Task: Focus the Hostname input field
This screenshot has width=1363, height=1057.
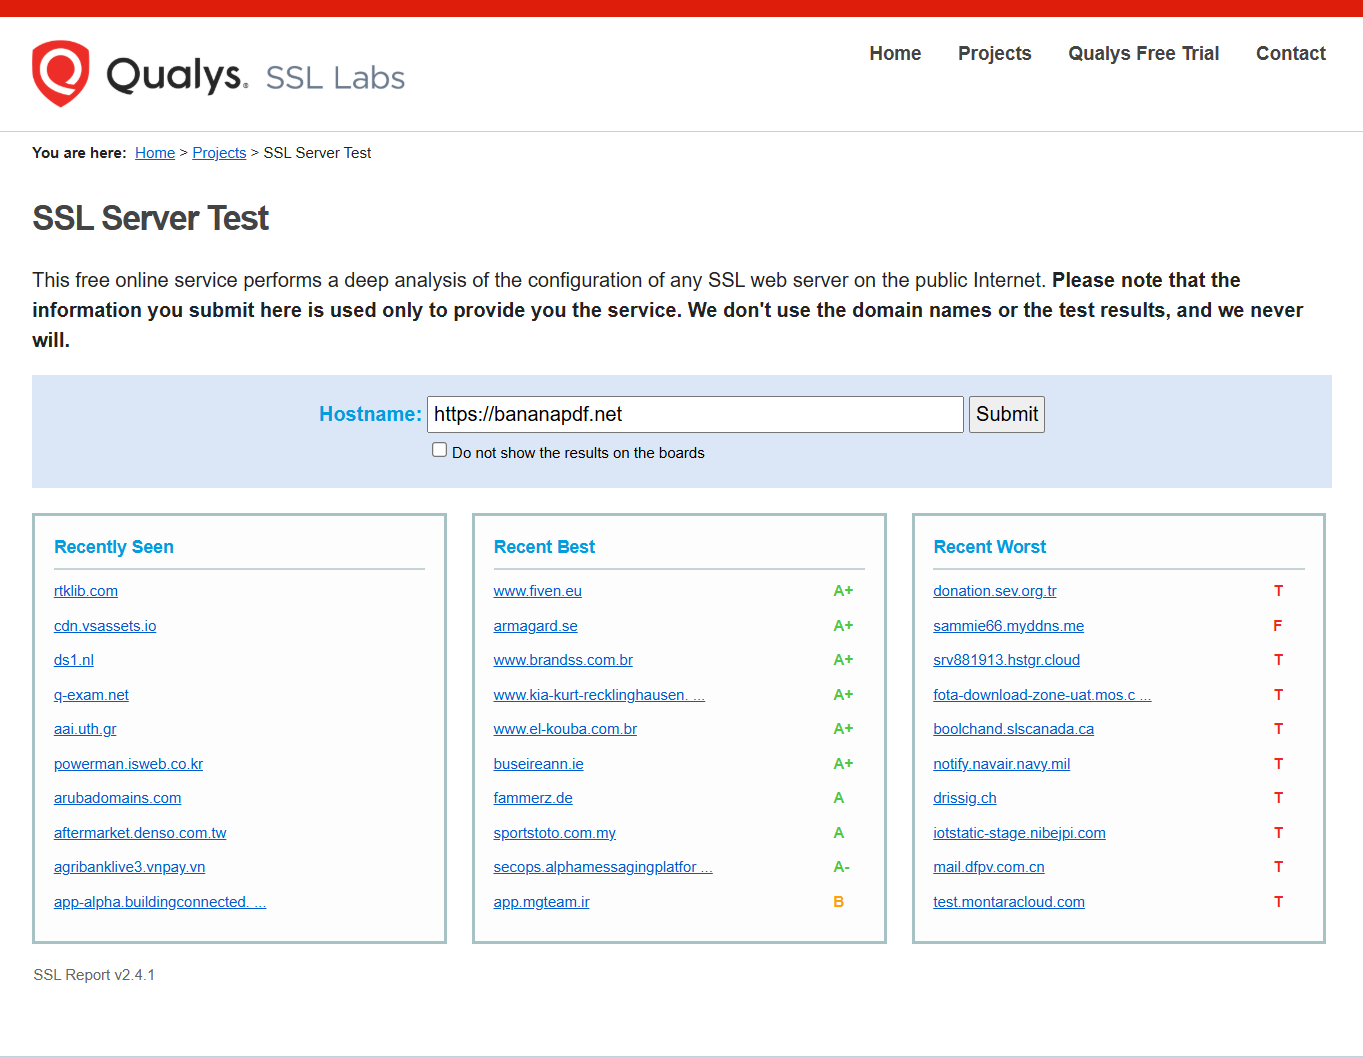Action: click(694, 415)
